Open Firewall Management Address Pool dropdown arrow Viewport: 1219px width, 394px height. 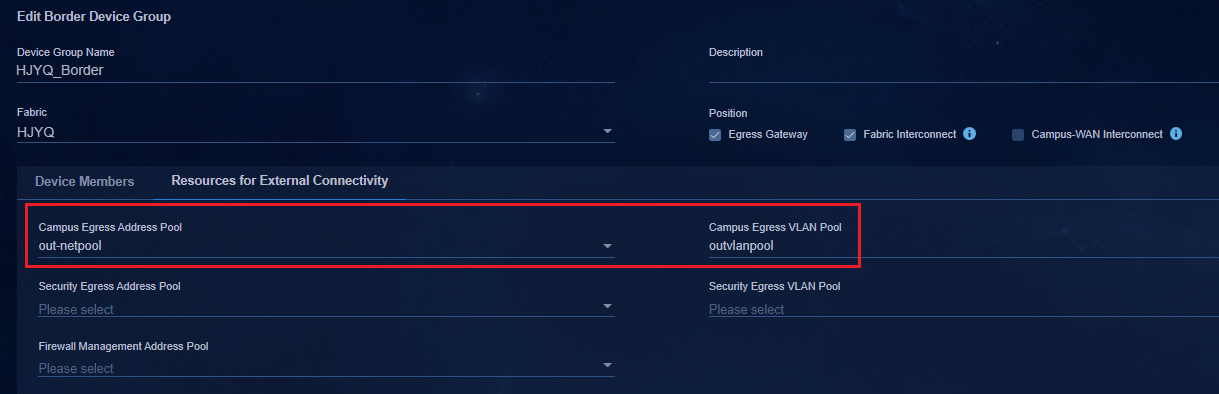pyautogui.click(x=607, y=366)
